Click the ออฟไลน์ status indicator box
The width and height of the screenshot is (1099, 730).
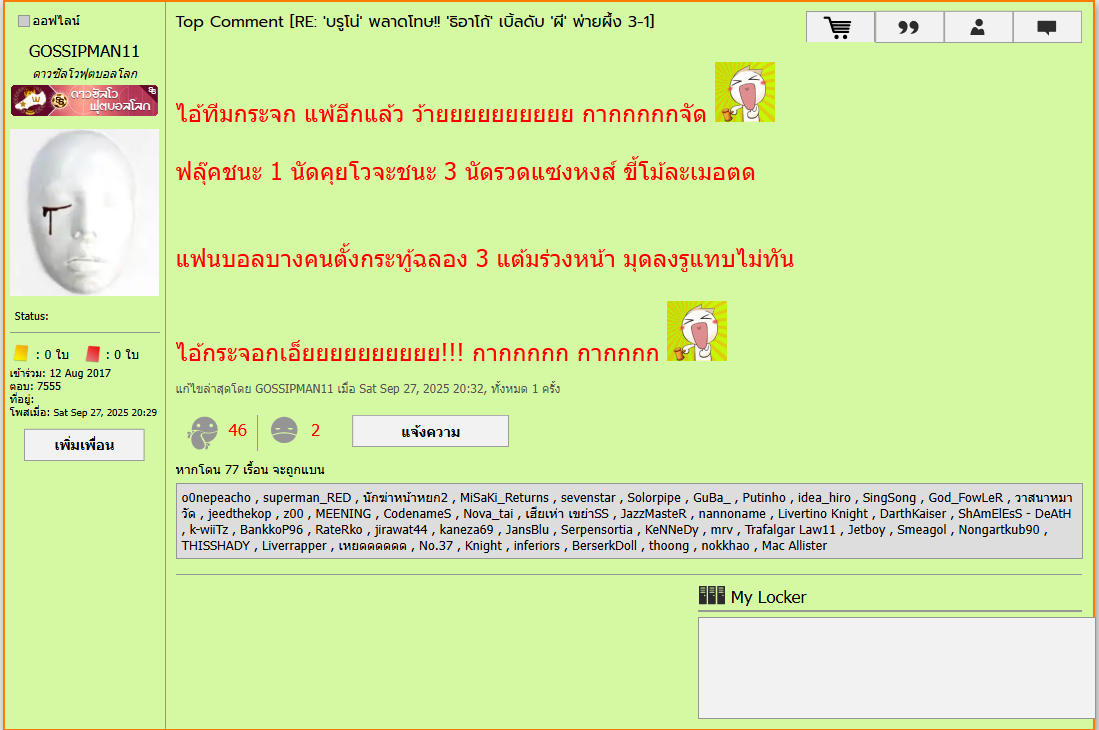pos(24,21)
